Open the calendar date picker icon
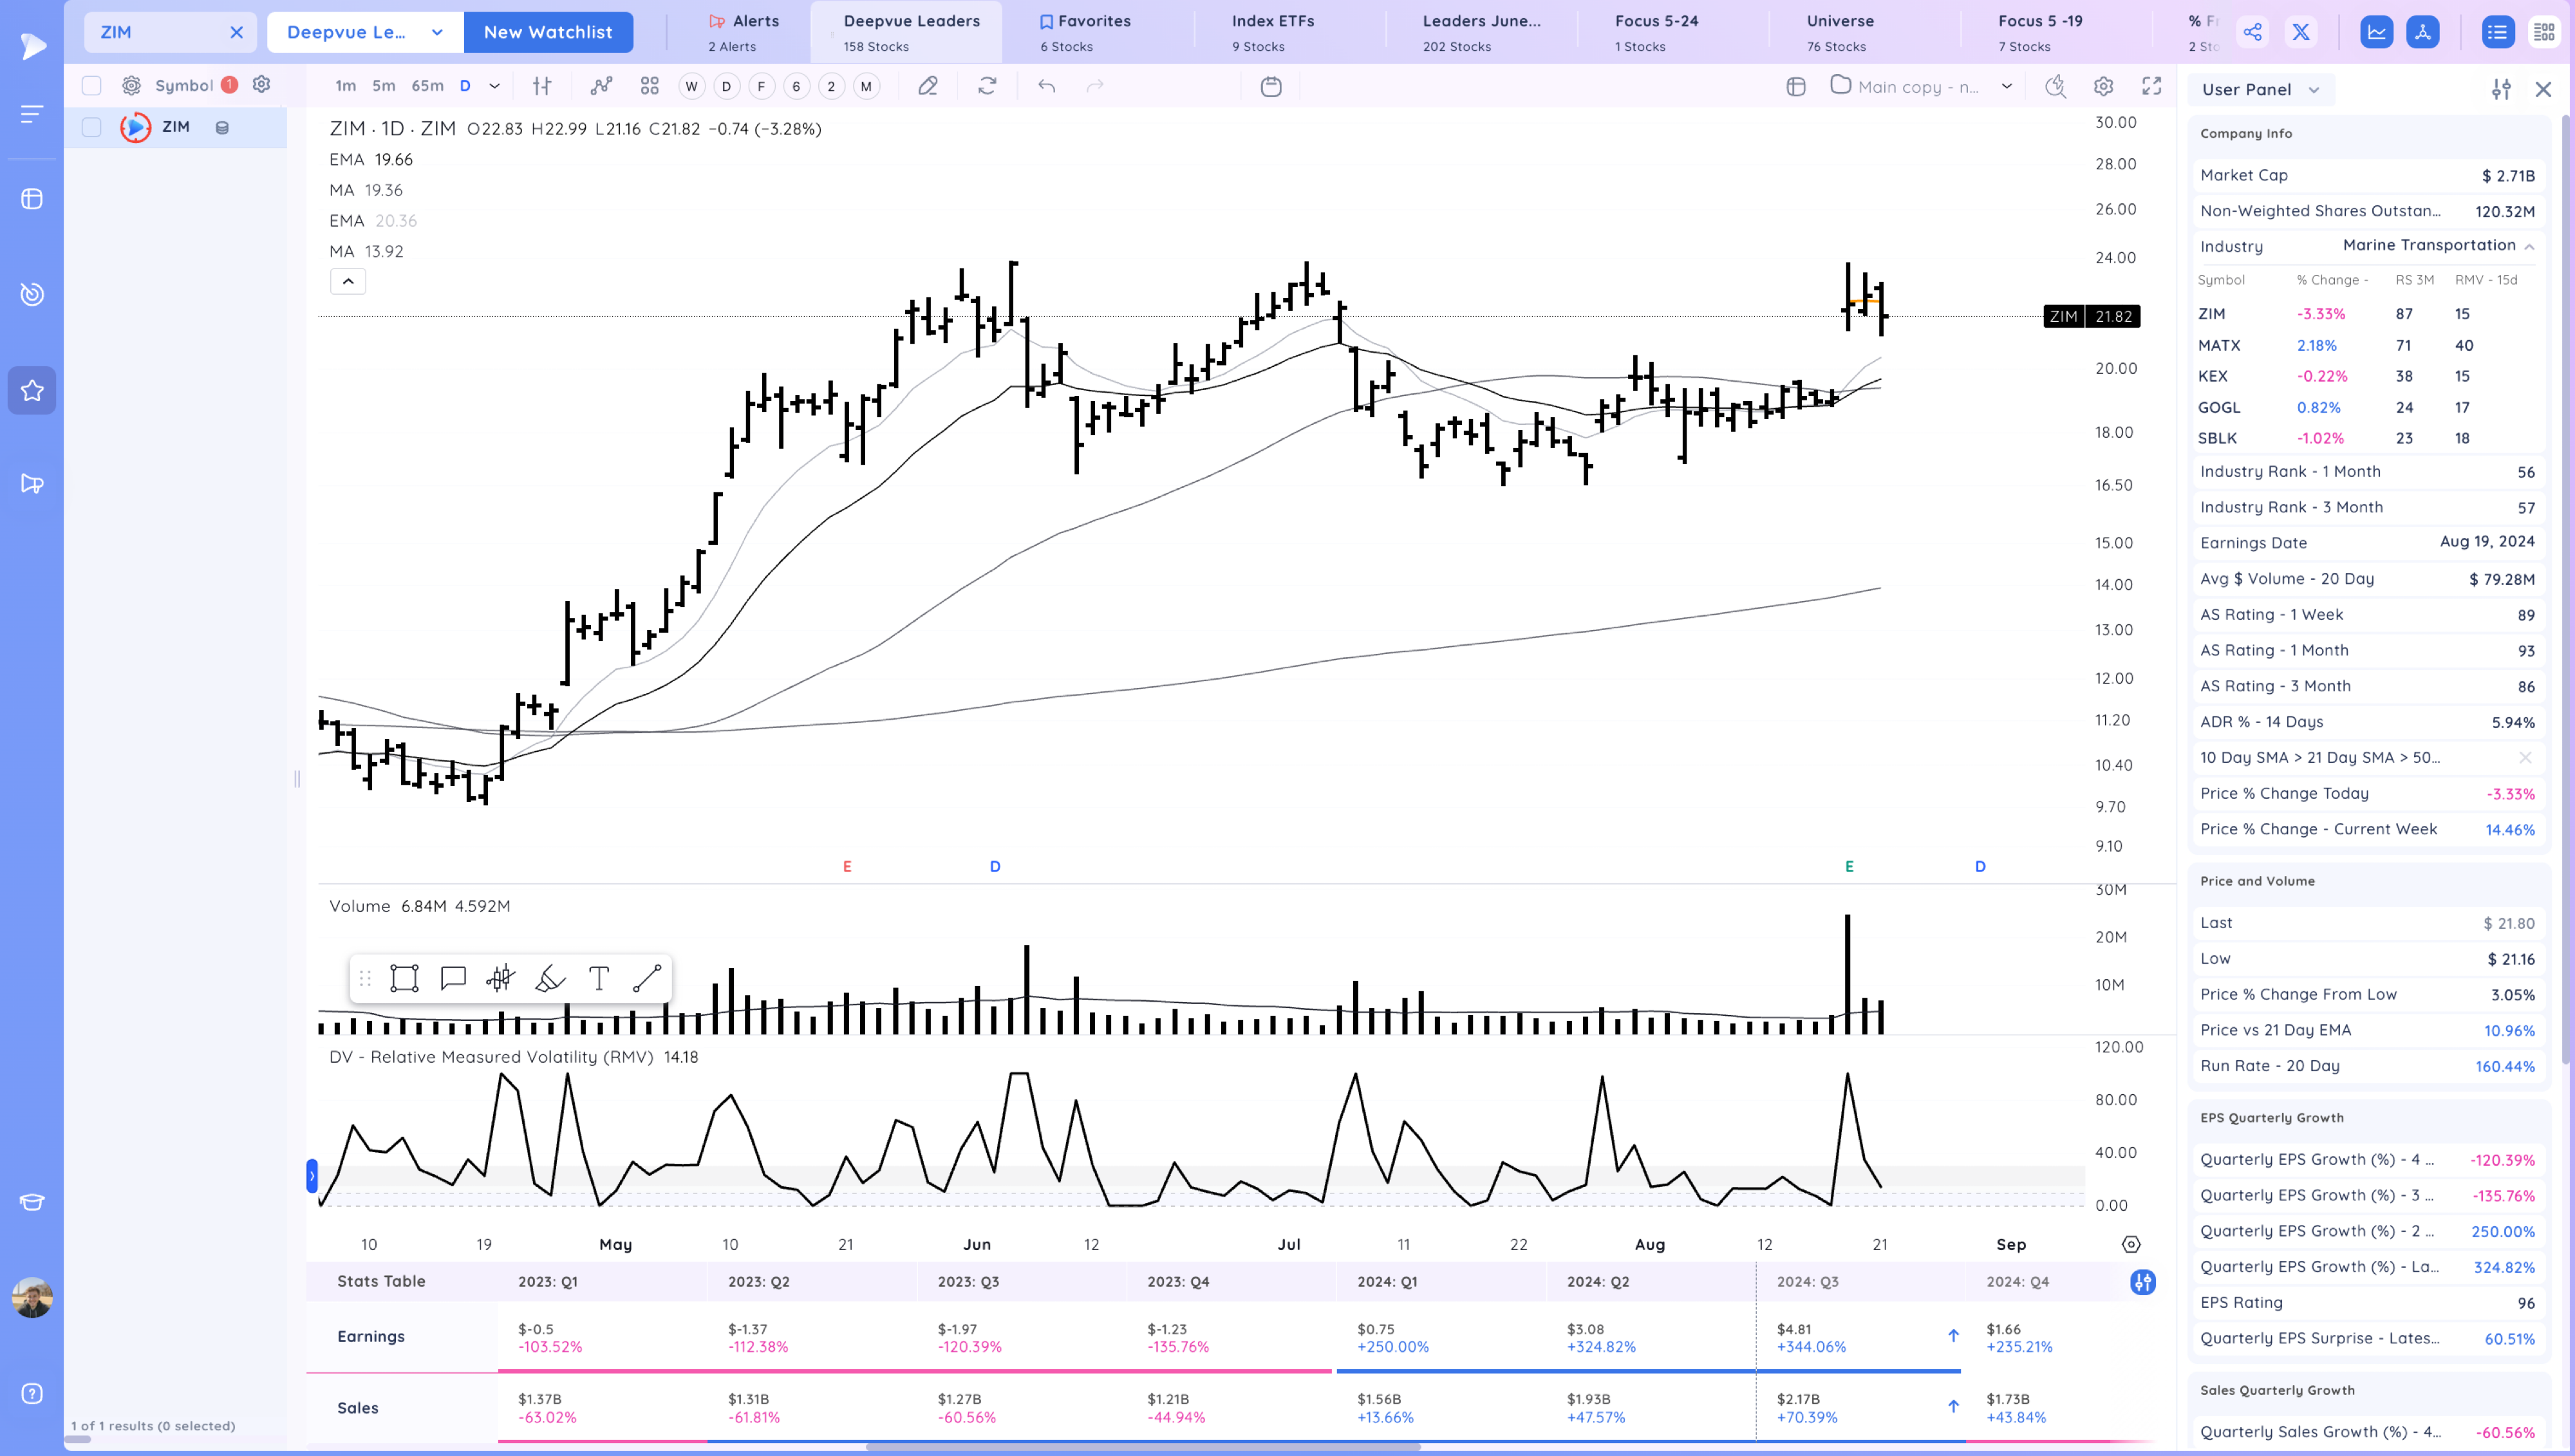The height and width of the screenshot is (1456, 2575). pos(1271,86)
